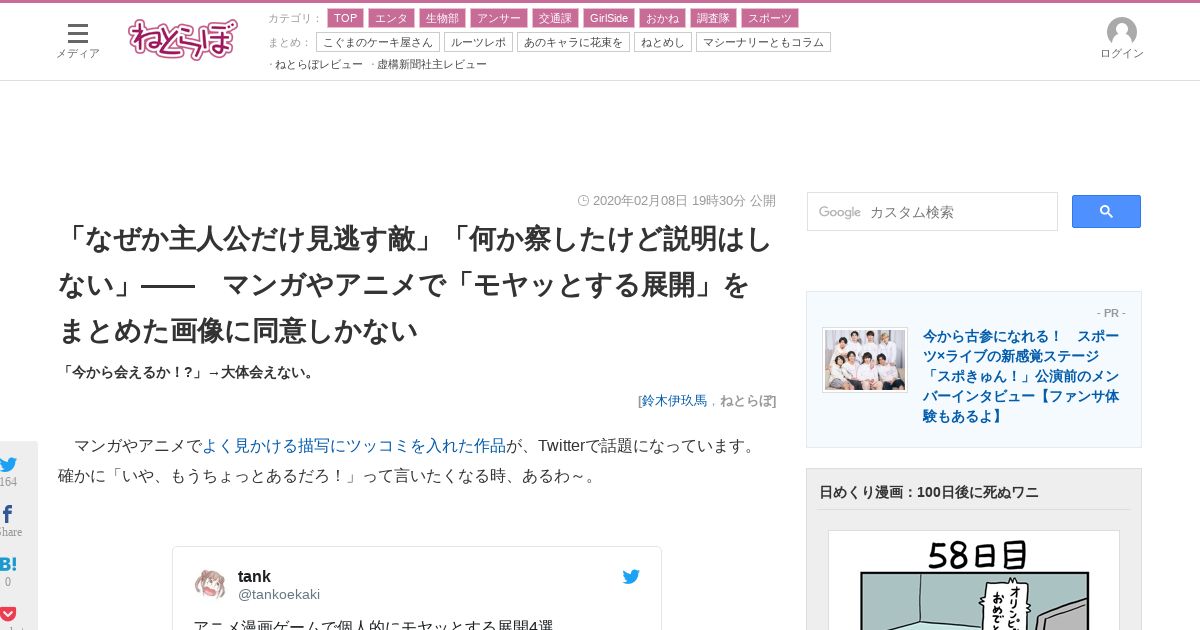Click the ねとらぼ site logo
Viewport: 1200px width, 630px height.
pos(183,39)
